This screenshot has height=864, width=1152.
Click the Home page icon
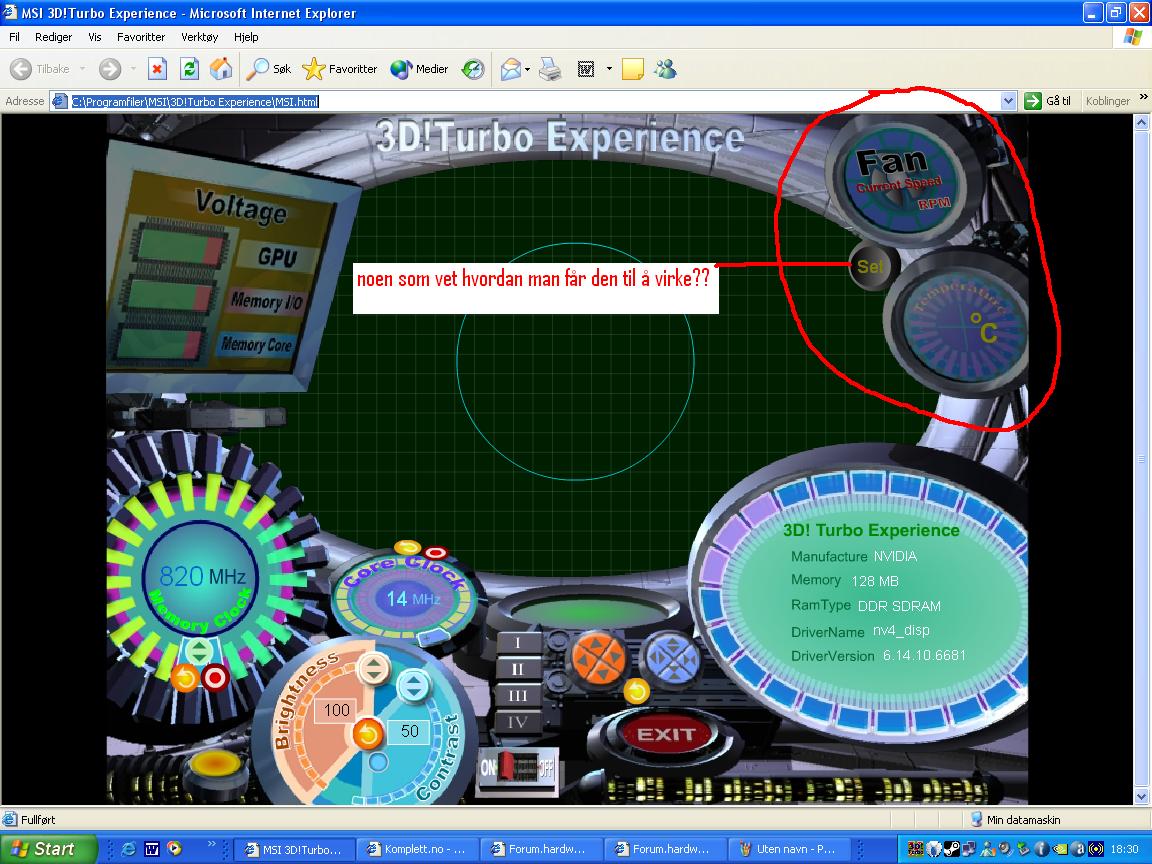(x=221, y=69)
